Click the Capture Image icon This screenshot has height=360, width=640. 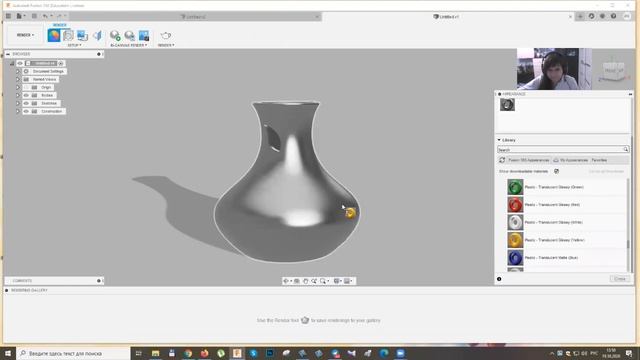pos(144,36)
